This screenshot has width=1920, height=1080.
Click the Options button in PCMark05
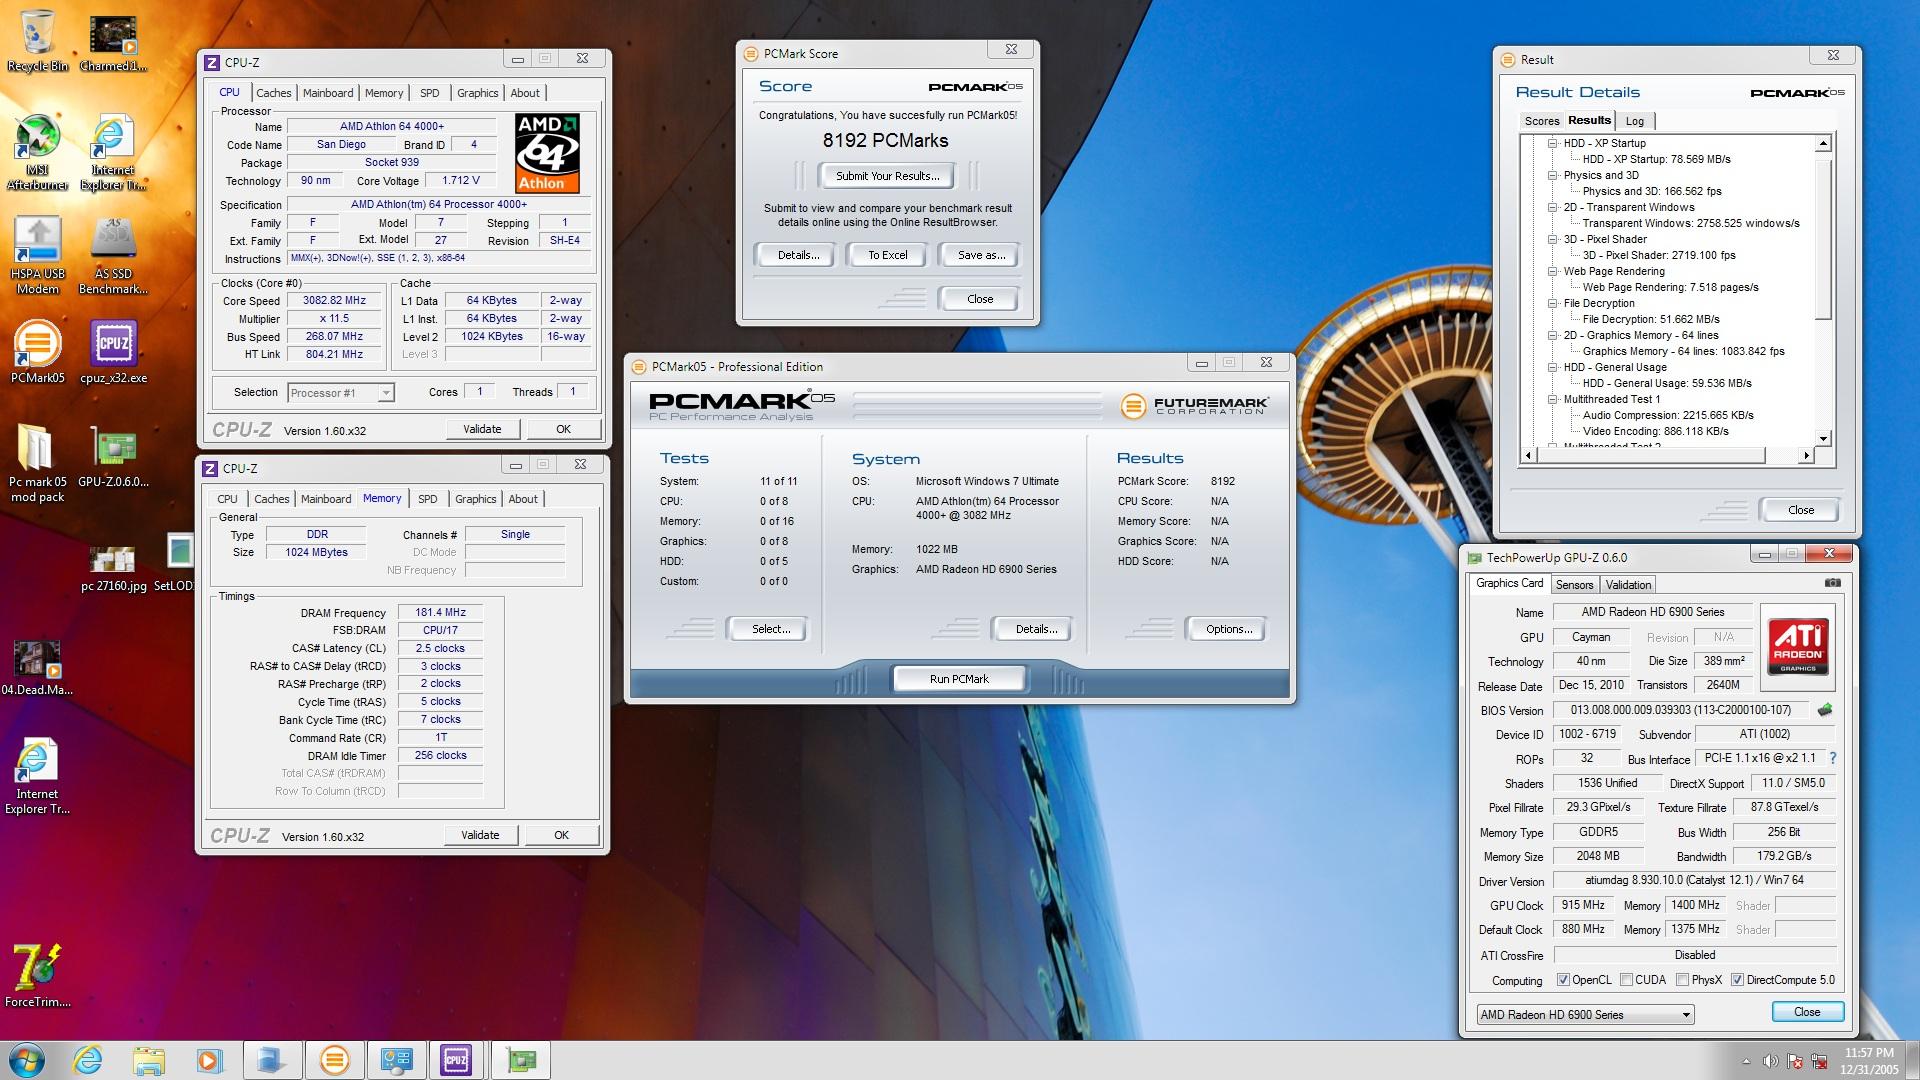point(1228,629)
